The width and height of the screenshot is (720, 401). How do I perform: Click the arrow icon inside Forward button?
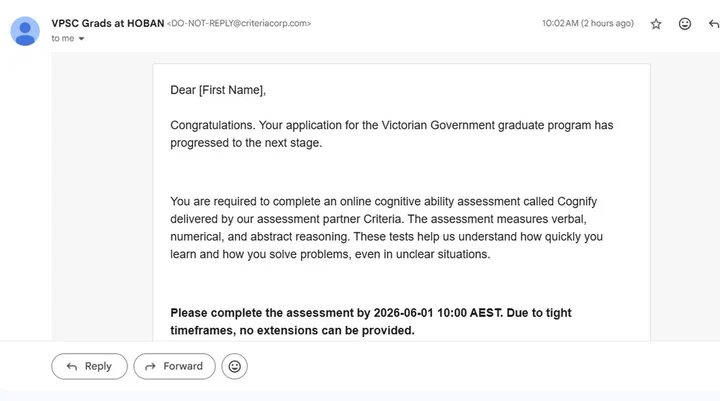(x=150, y=366)
